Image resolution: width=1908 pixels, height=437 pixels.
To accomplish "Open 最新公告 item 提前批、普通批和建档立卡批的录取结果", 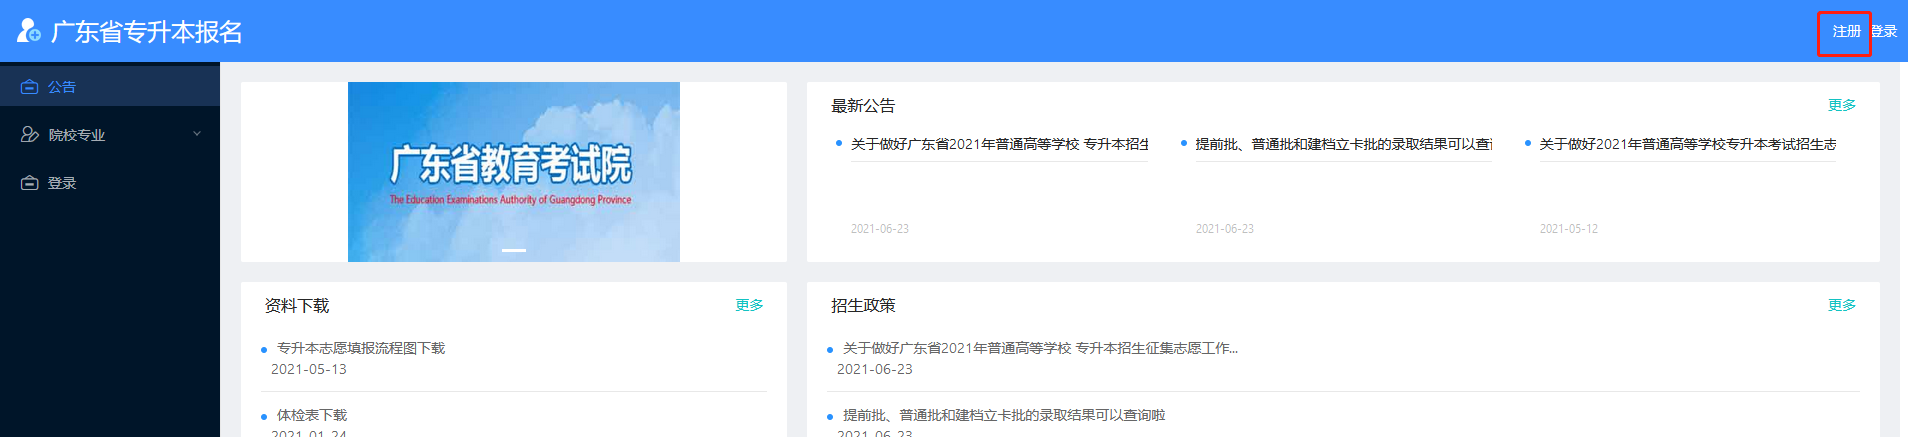I will 1344,145.
